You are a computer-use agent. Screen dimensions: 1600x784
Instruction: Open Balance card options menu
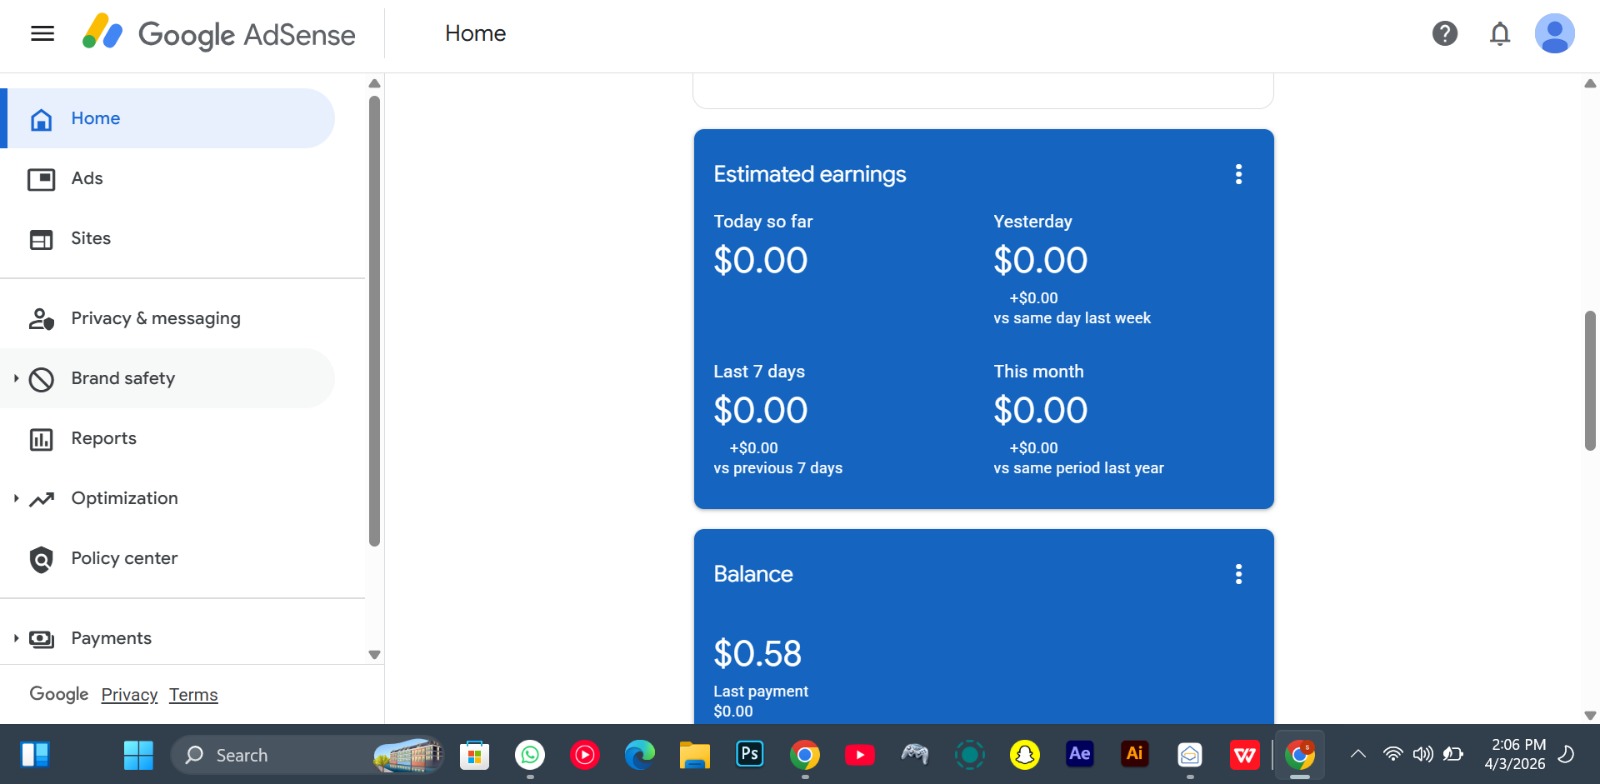coord(1238,574)
